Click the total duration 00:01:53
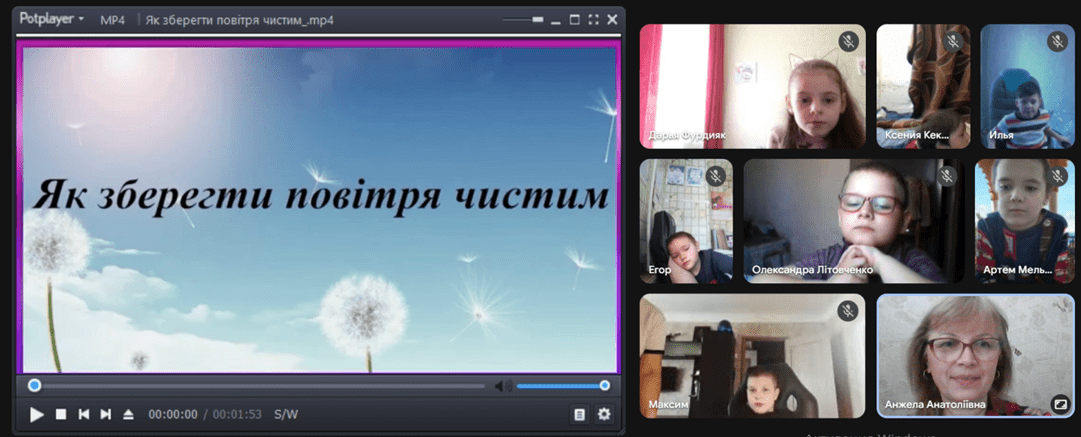Viewport: 1081px width, 437px height. (237, 415)
